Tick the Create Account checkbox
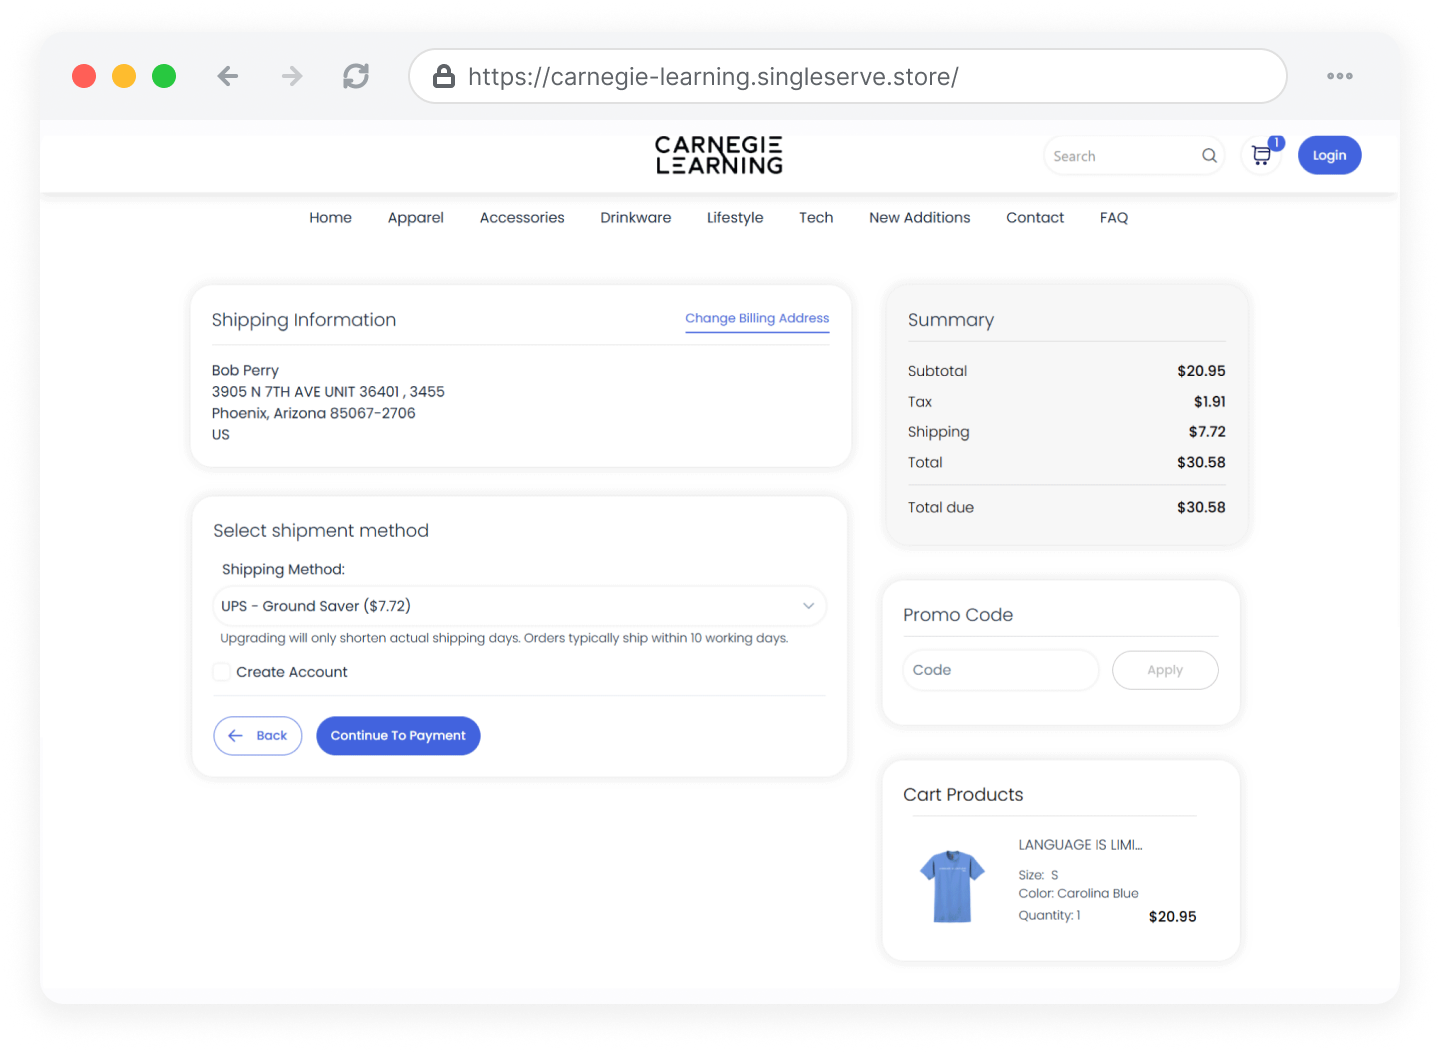The width and height of the screenshot is (1440, 1052). [222, 672]
